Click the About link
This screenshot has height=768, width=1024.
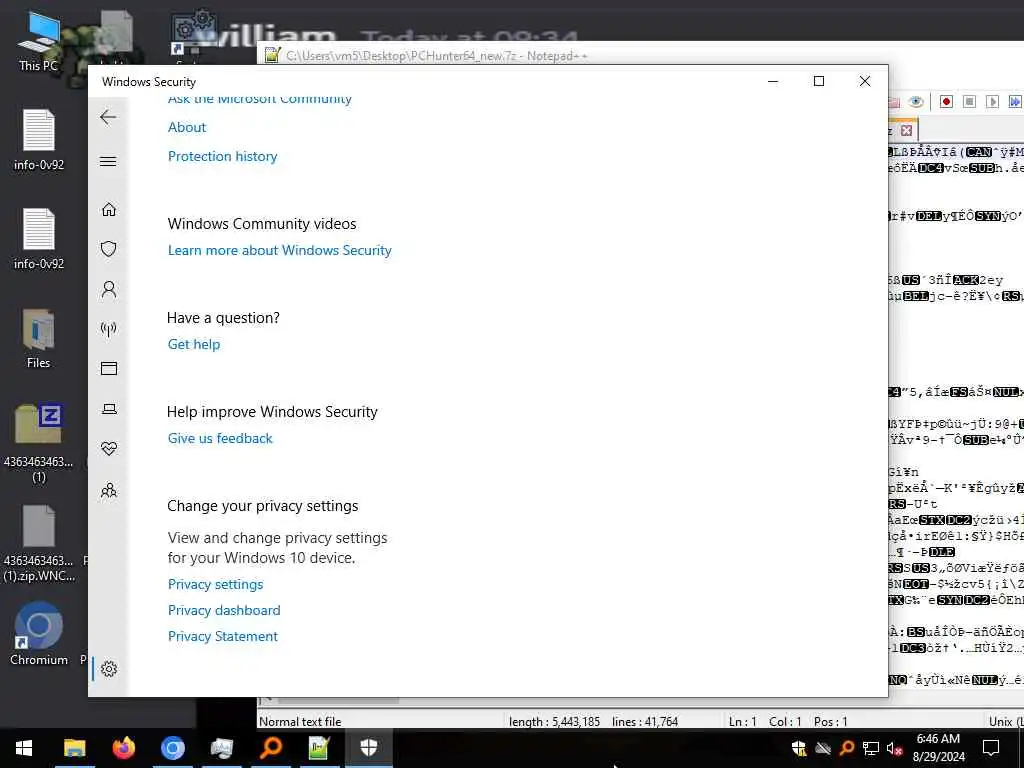(187, 127)
